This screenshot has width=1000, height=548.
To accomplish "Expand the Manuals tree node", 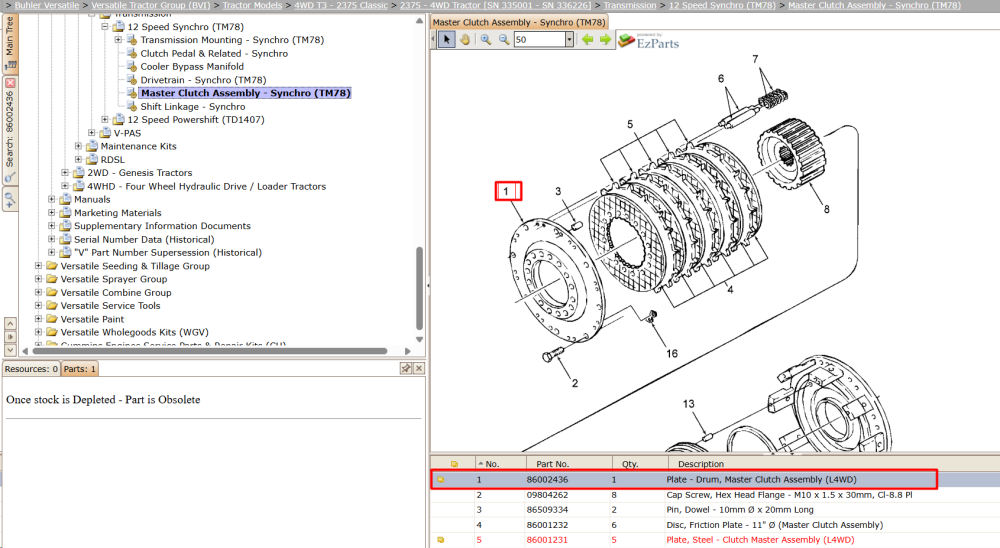I will pos(52,199).
